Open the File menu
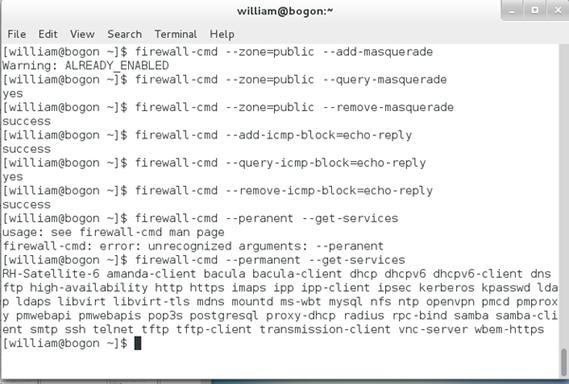Image resolution: width=569 pixels, height=384 pixels. (17, 34)
